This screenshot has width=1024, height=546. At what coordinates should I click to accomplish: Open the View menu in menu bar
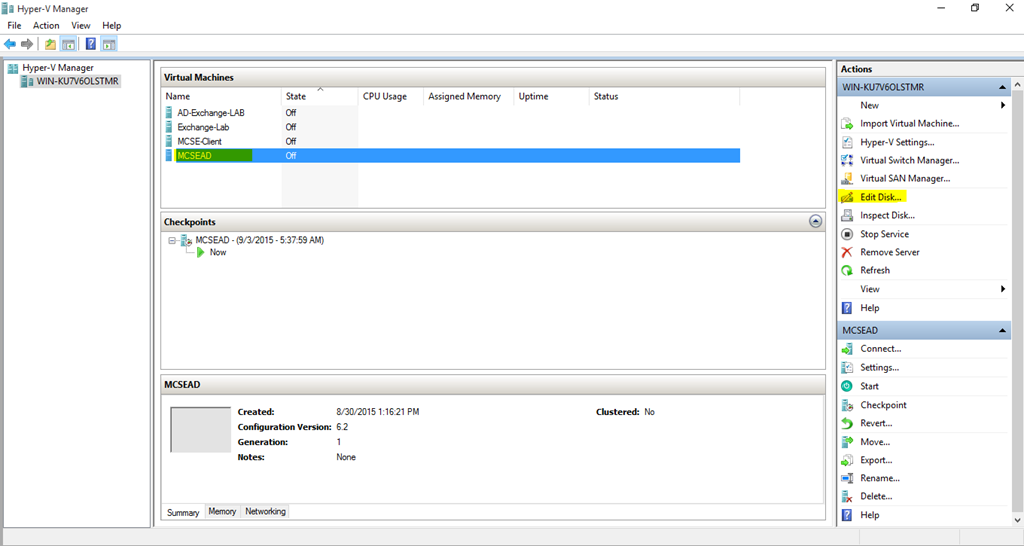(x=81, y=25)
